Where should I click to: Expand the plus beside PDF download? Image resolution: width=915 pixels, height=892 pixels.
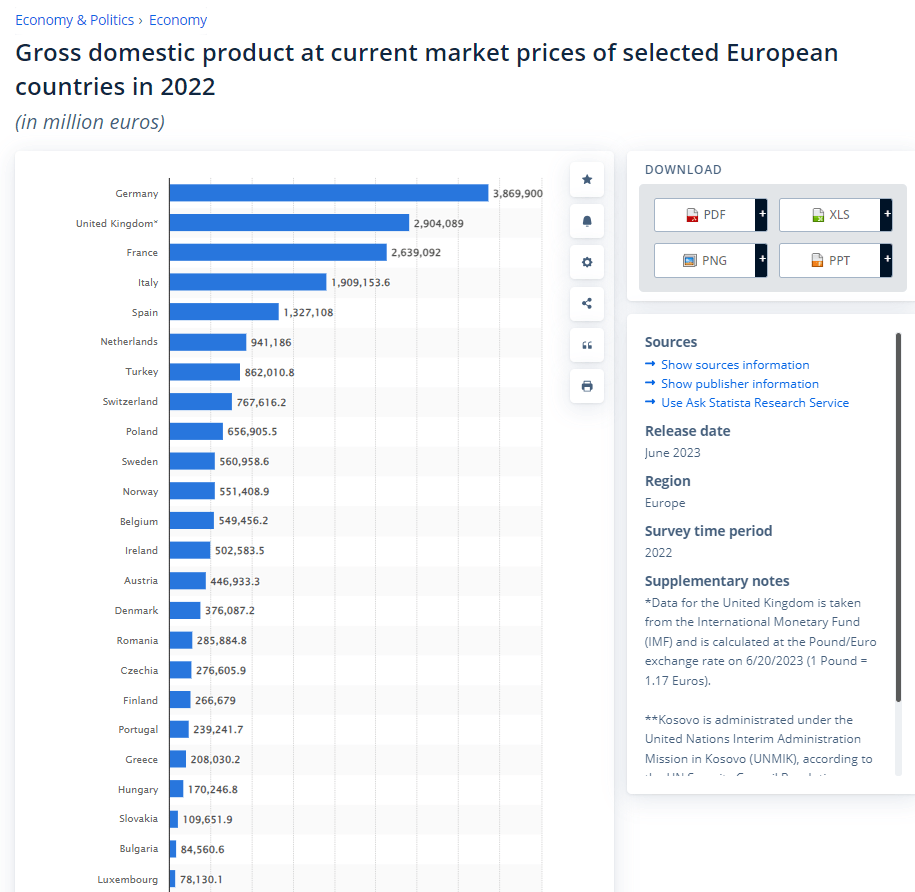pyautogui.click(x=761, y=215)
